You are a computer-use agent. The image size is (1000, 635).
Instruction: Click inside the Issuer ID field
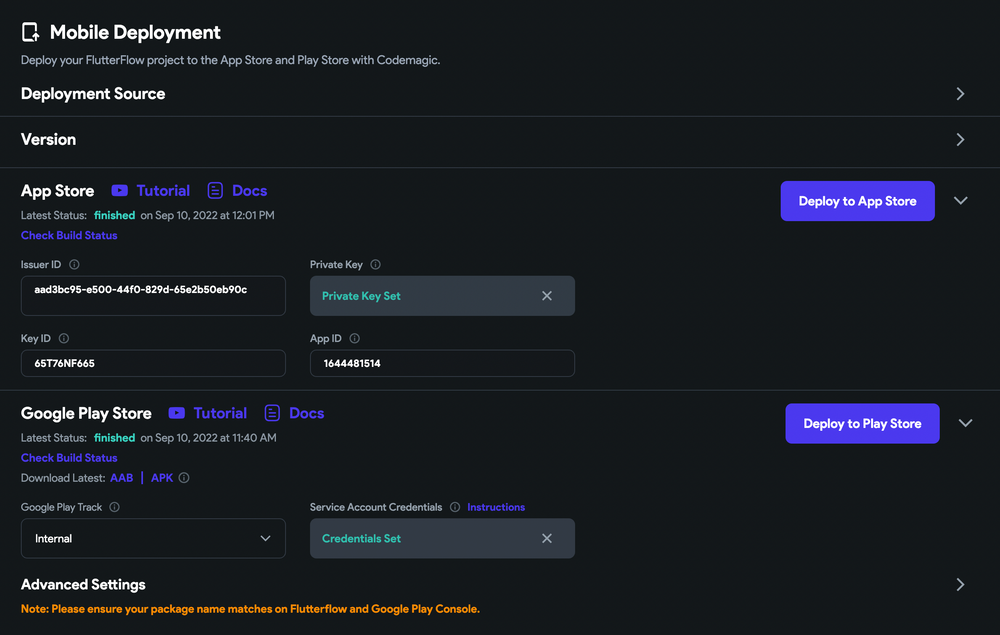pos(152,295)
